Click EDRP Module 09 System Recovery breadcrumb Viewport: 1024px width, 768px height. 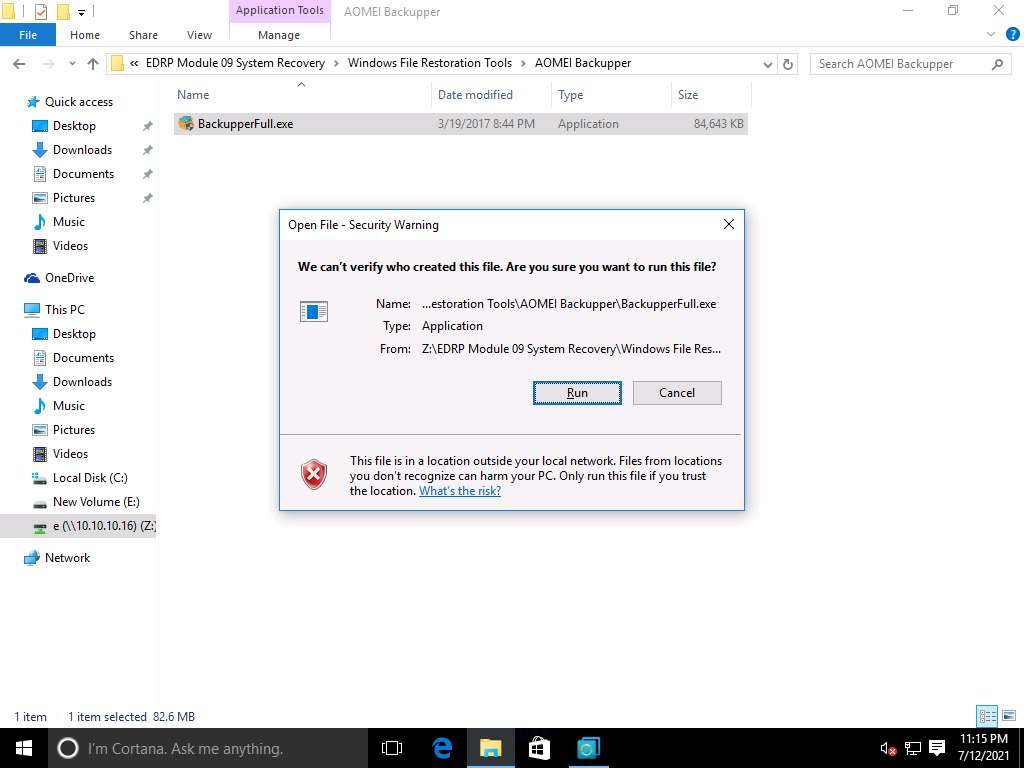tap(235, 63)
